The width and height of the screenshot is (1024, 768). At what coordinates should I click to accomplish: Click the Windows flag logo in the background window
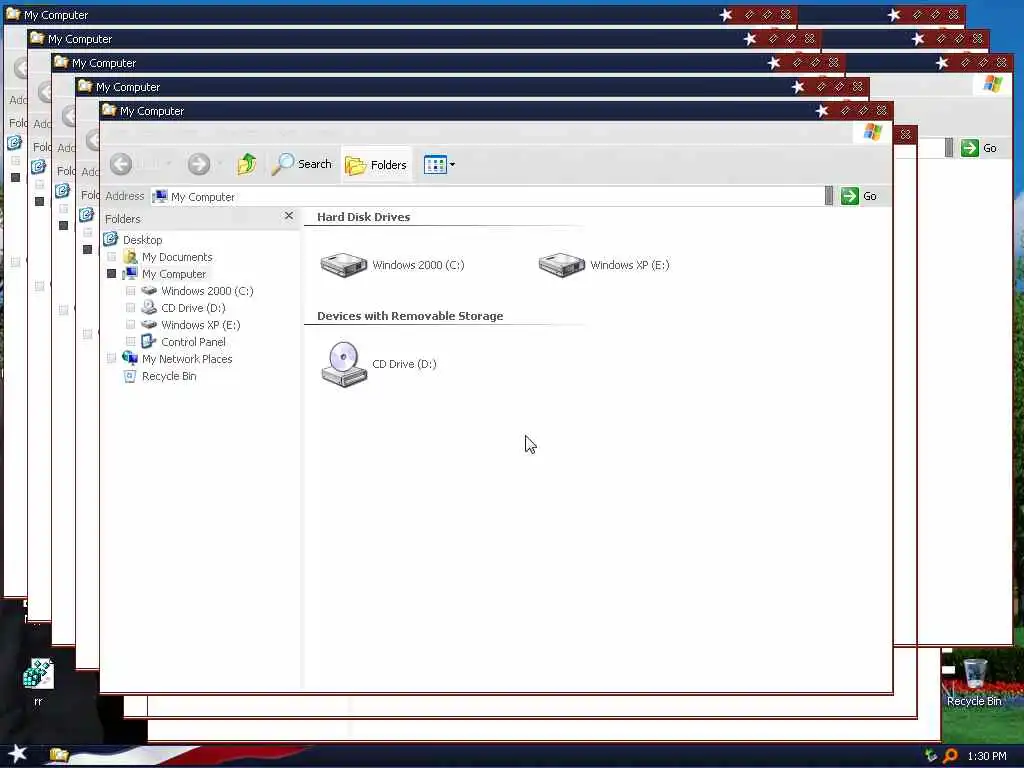(993, 84)
